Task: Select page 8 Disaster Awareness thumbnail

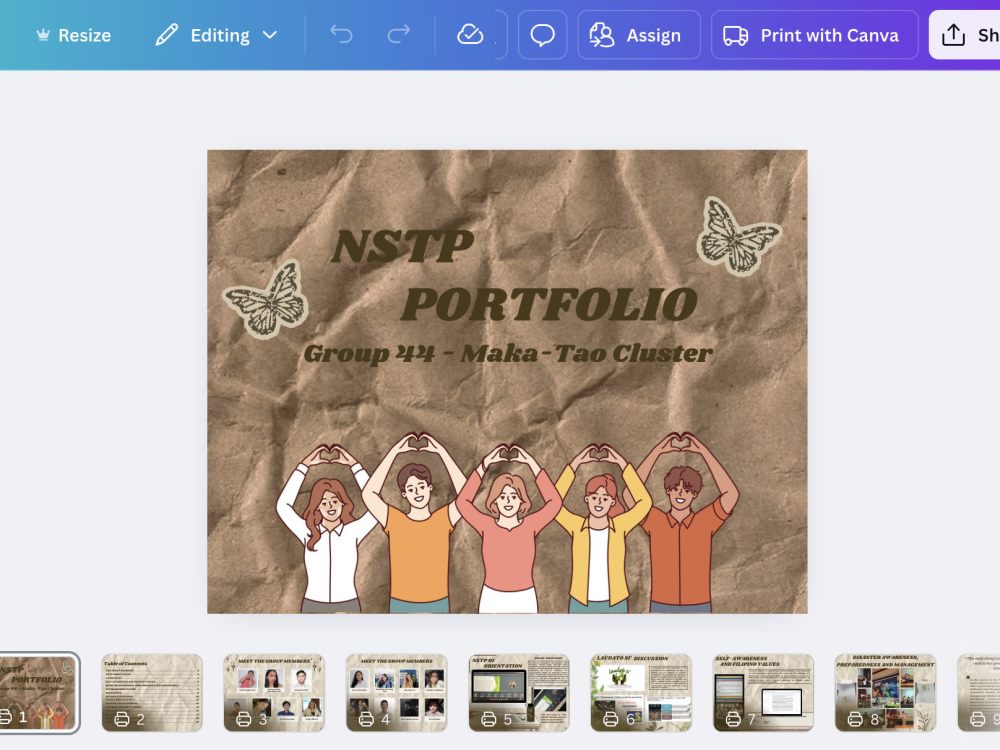Action: (886, 693)
